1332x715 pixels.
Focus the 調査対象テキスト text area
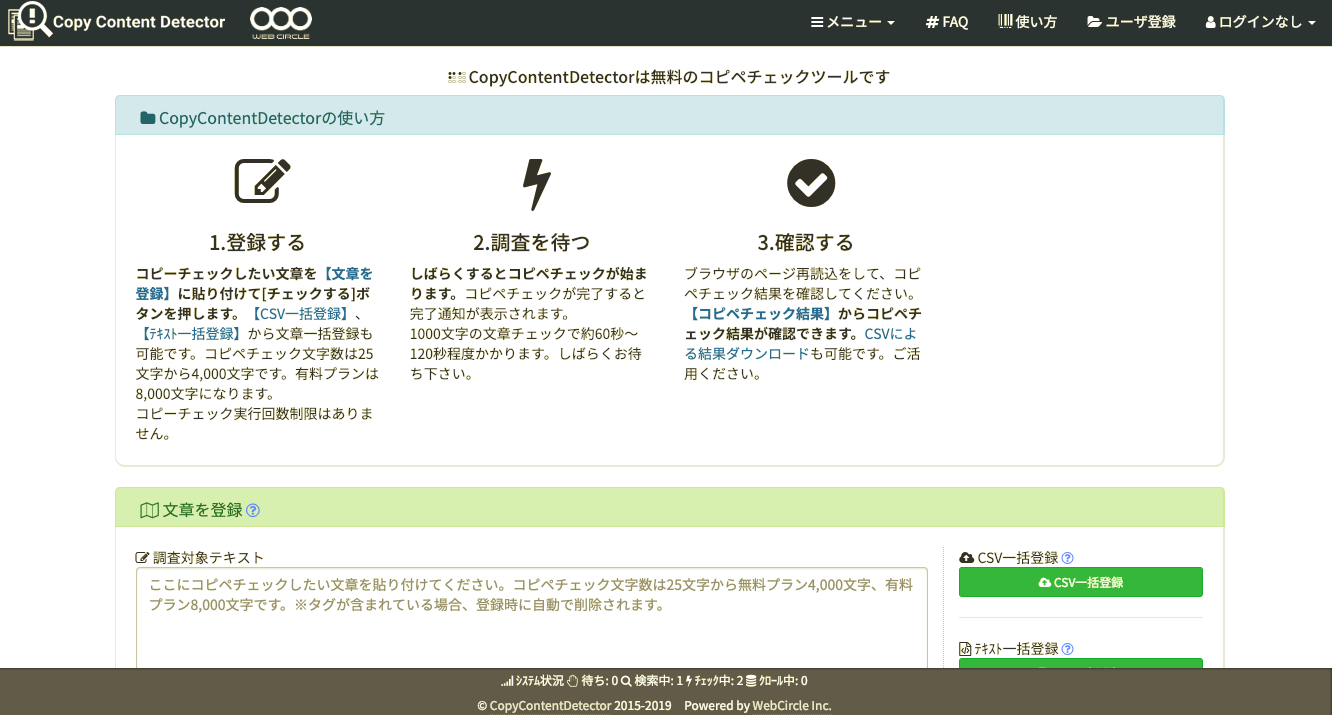click(532, 618)
